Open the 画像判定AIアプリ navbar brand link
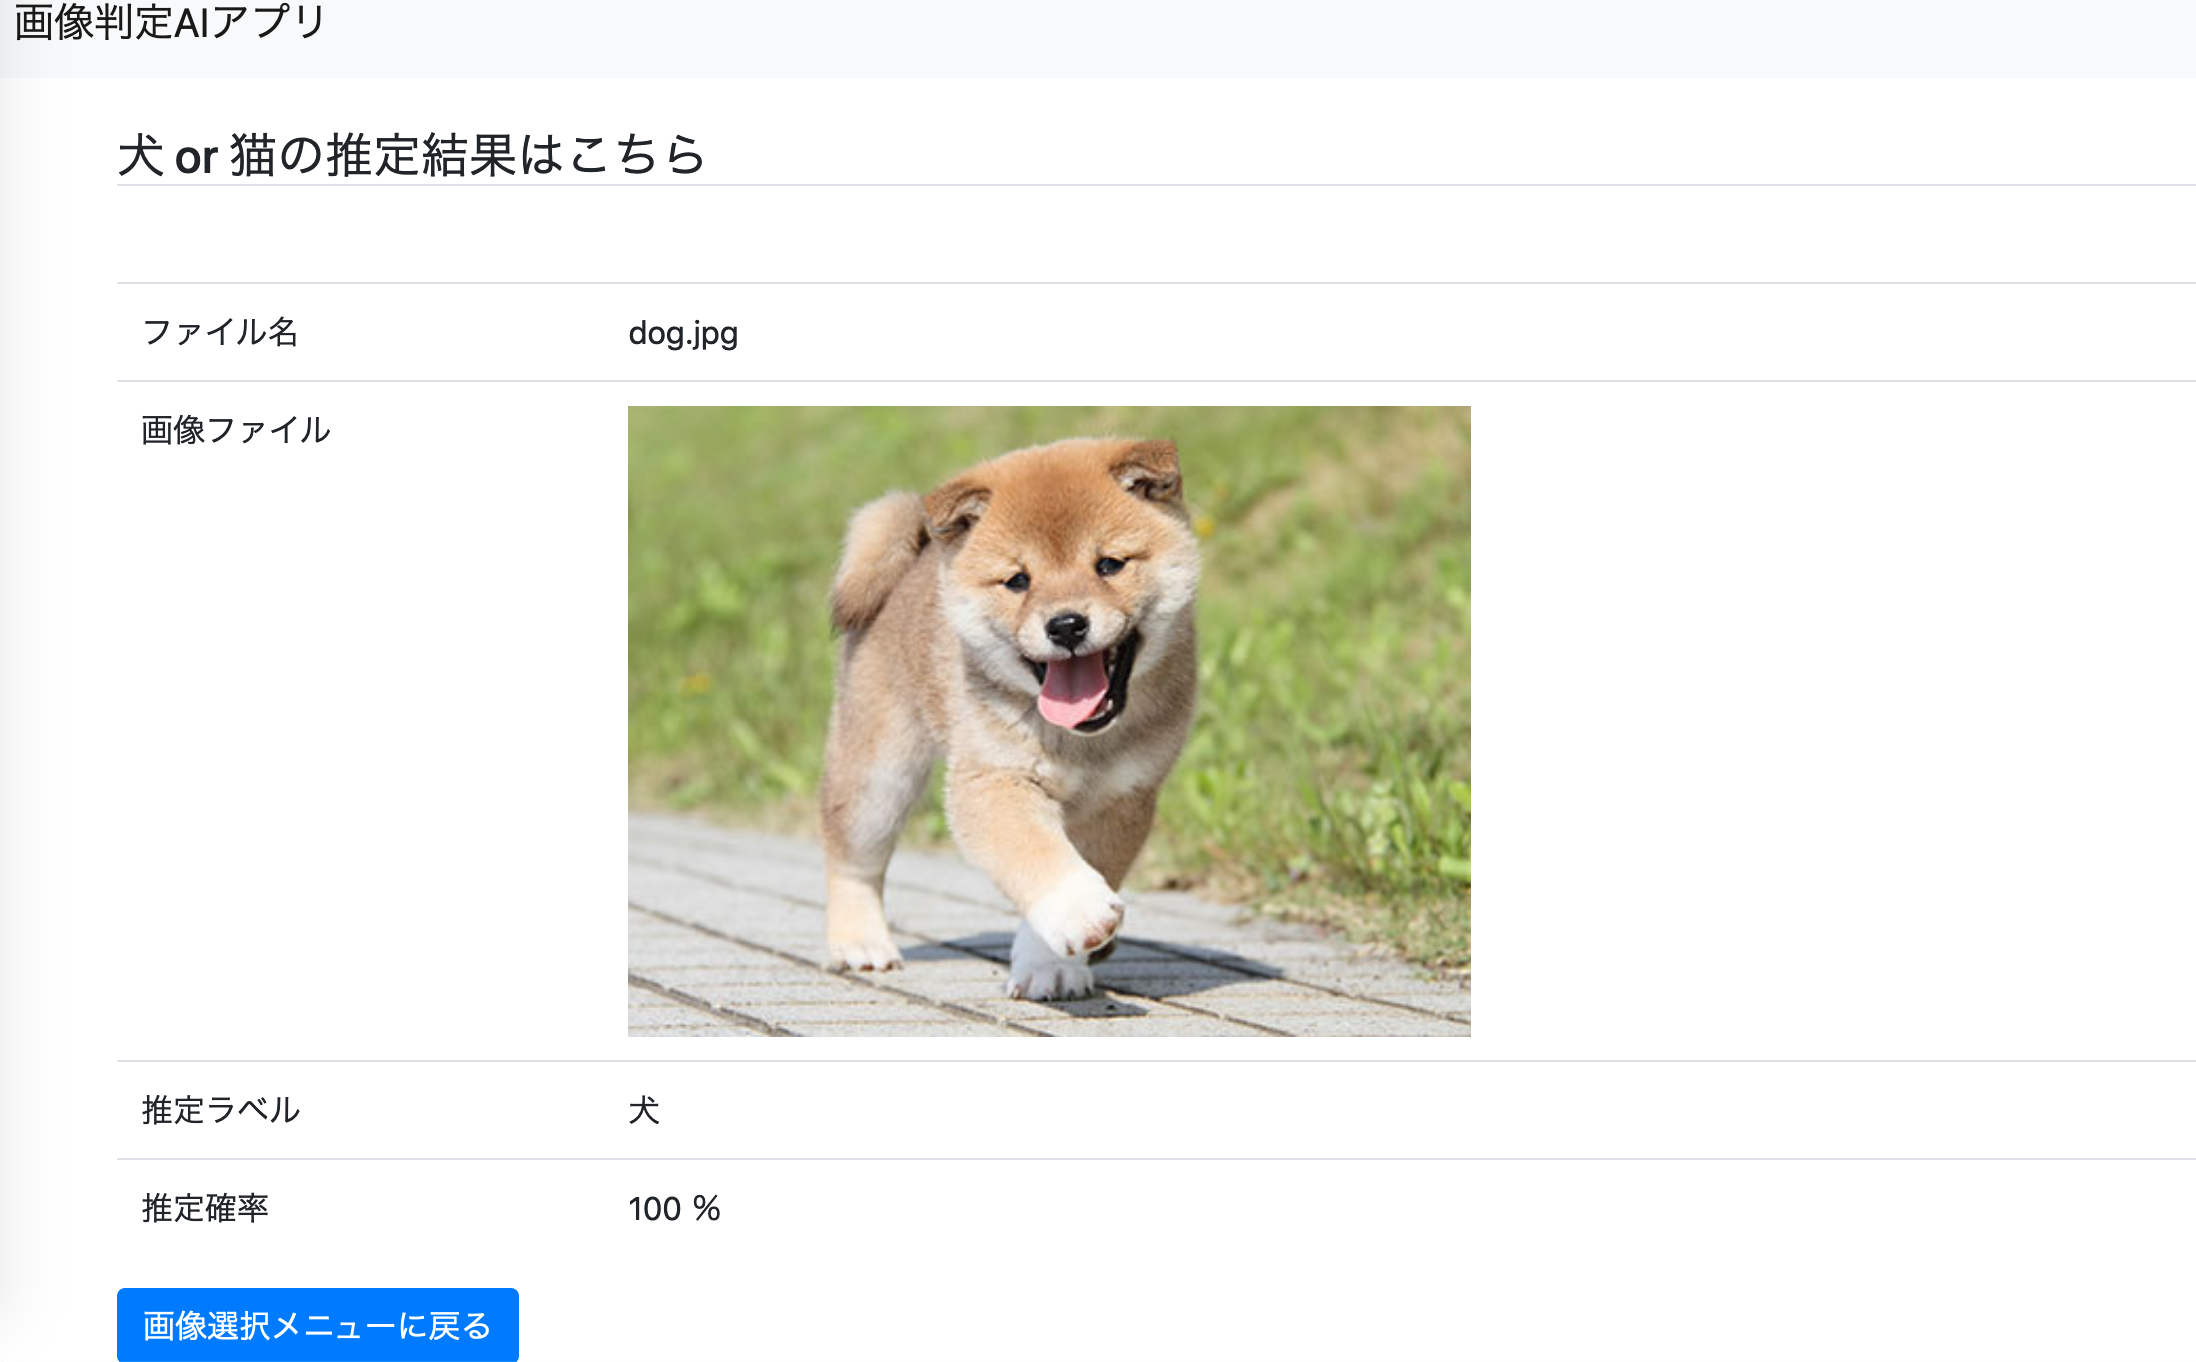2196x1362 pixels. click(170, 22)
